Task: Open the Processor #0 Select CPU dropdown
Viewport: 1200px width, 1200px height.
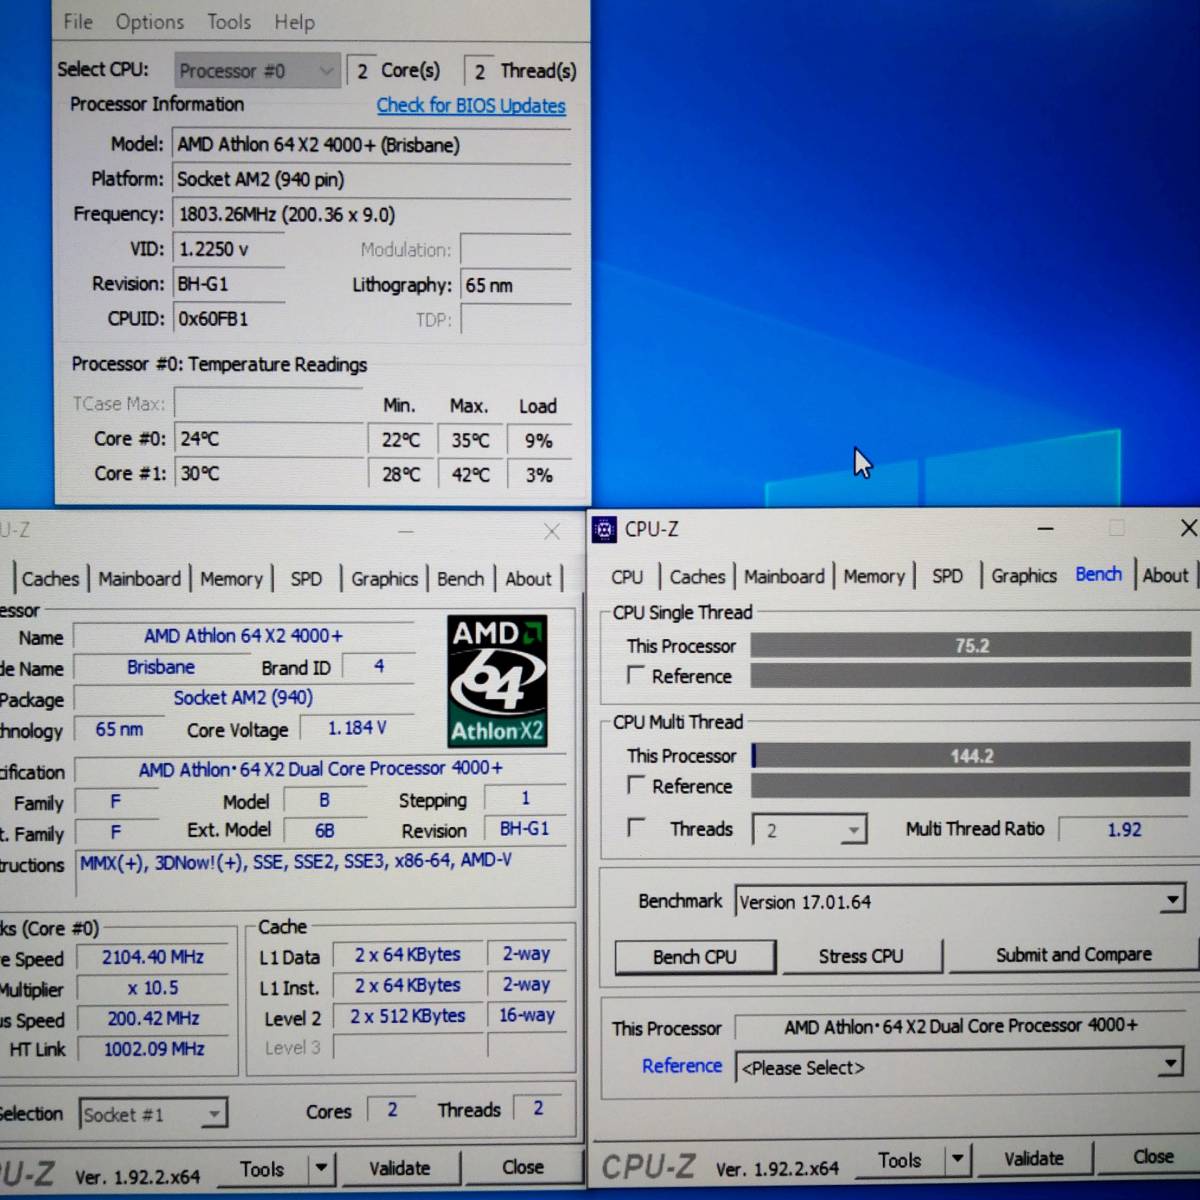Action: pos(257,71)
